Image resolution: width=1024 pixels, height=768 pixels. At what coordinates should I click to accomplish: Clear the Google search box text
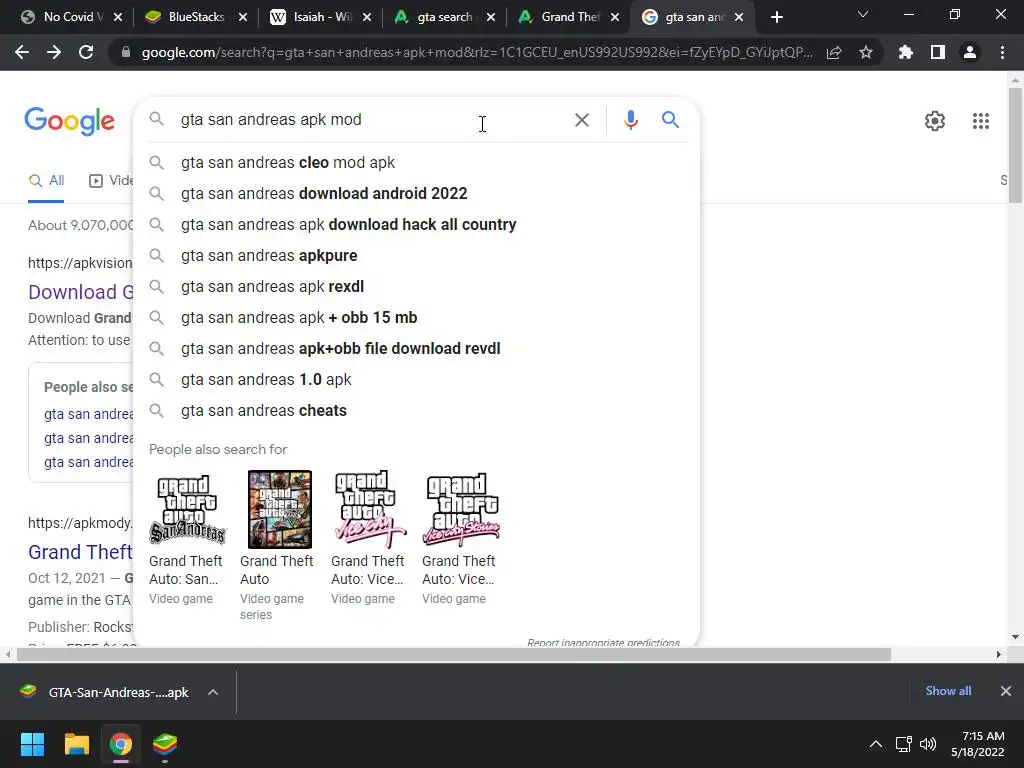click(x=581, y=120)
